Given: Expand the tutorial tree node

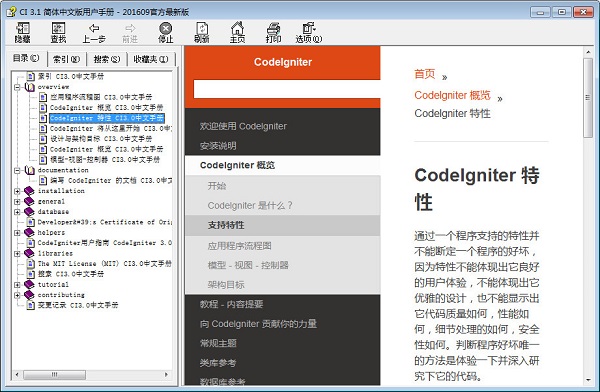Looking at the screenshot, I should click(x=17, y=285).
